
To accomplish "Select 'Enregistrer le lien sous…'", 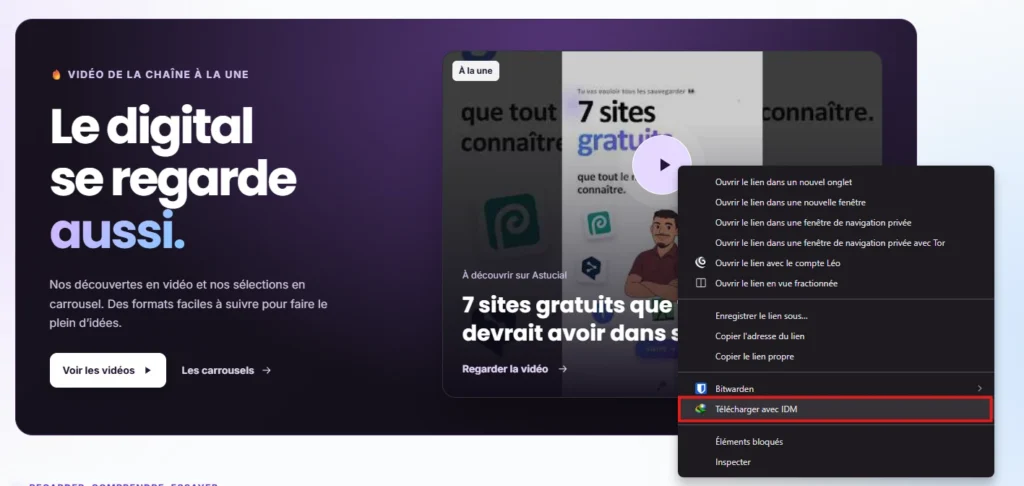I will pos(835,316).
